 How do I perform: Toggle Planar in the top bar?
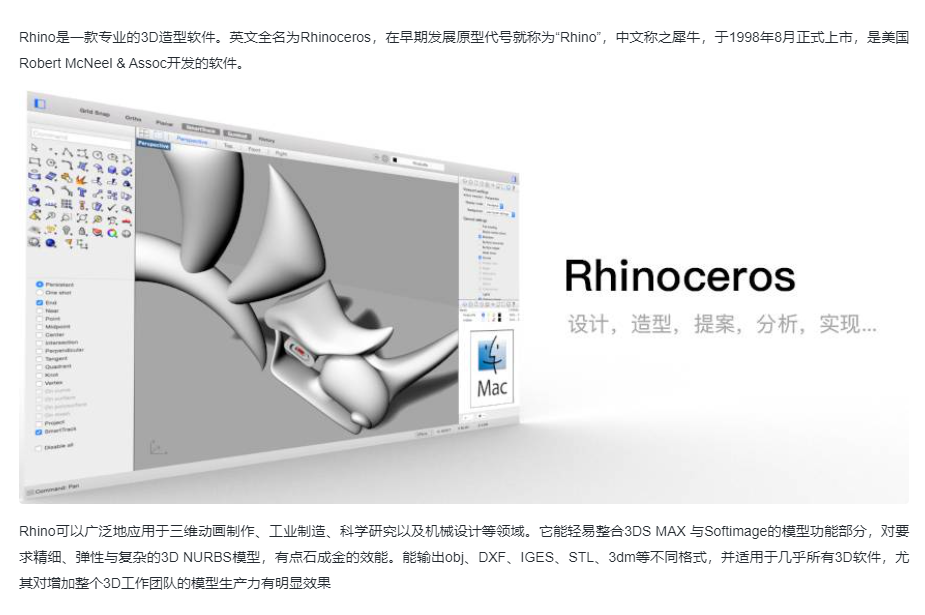(x=164, y=124)
